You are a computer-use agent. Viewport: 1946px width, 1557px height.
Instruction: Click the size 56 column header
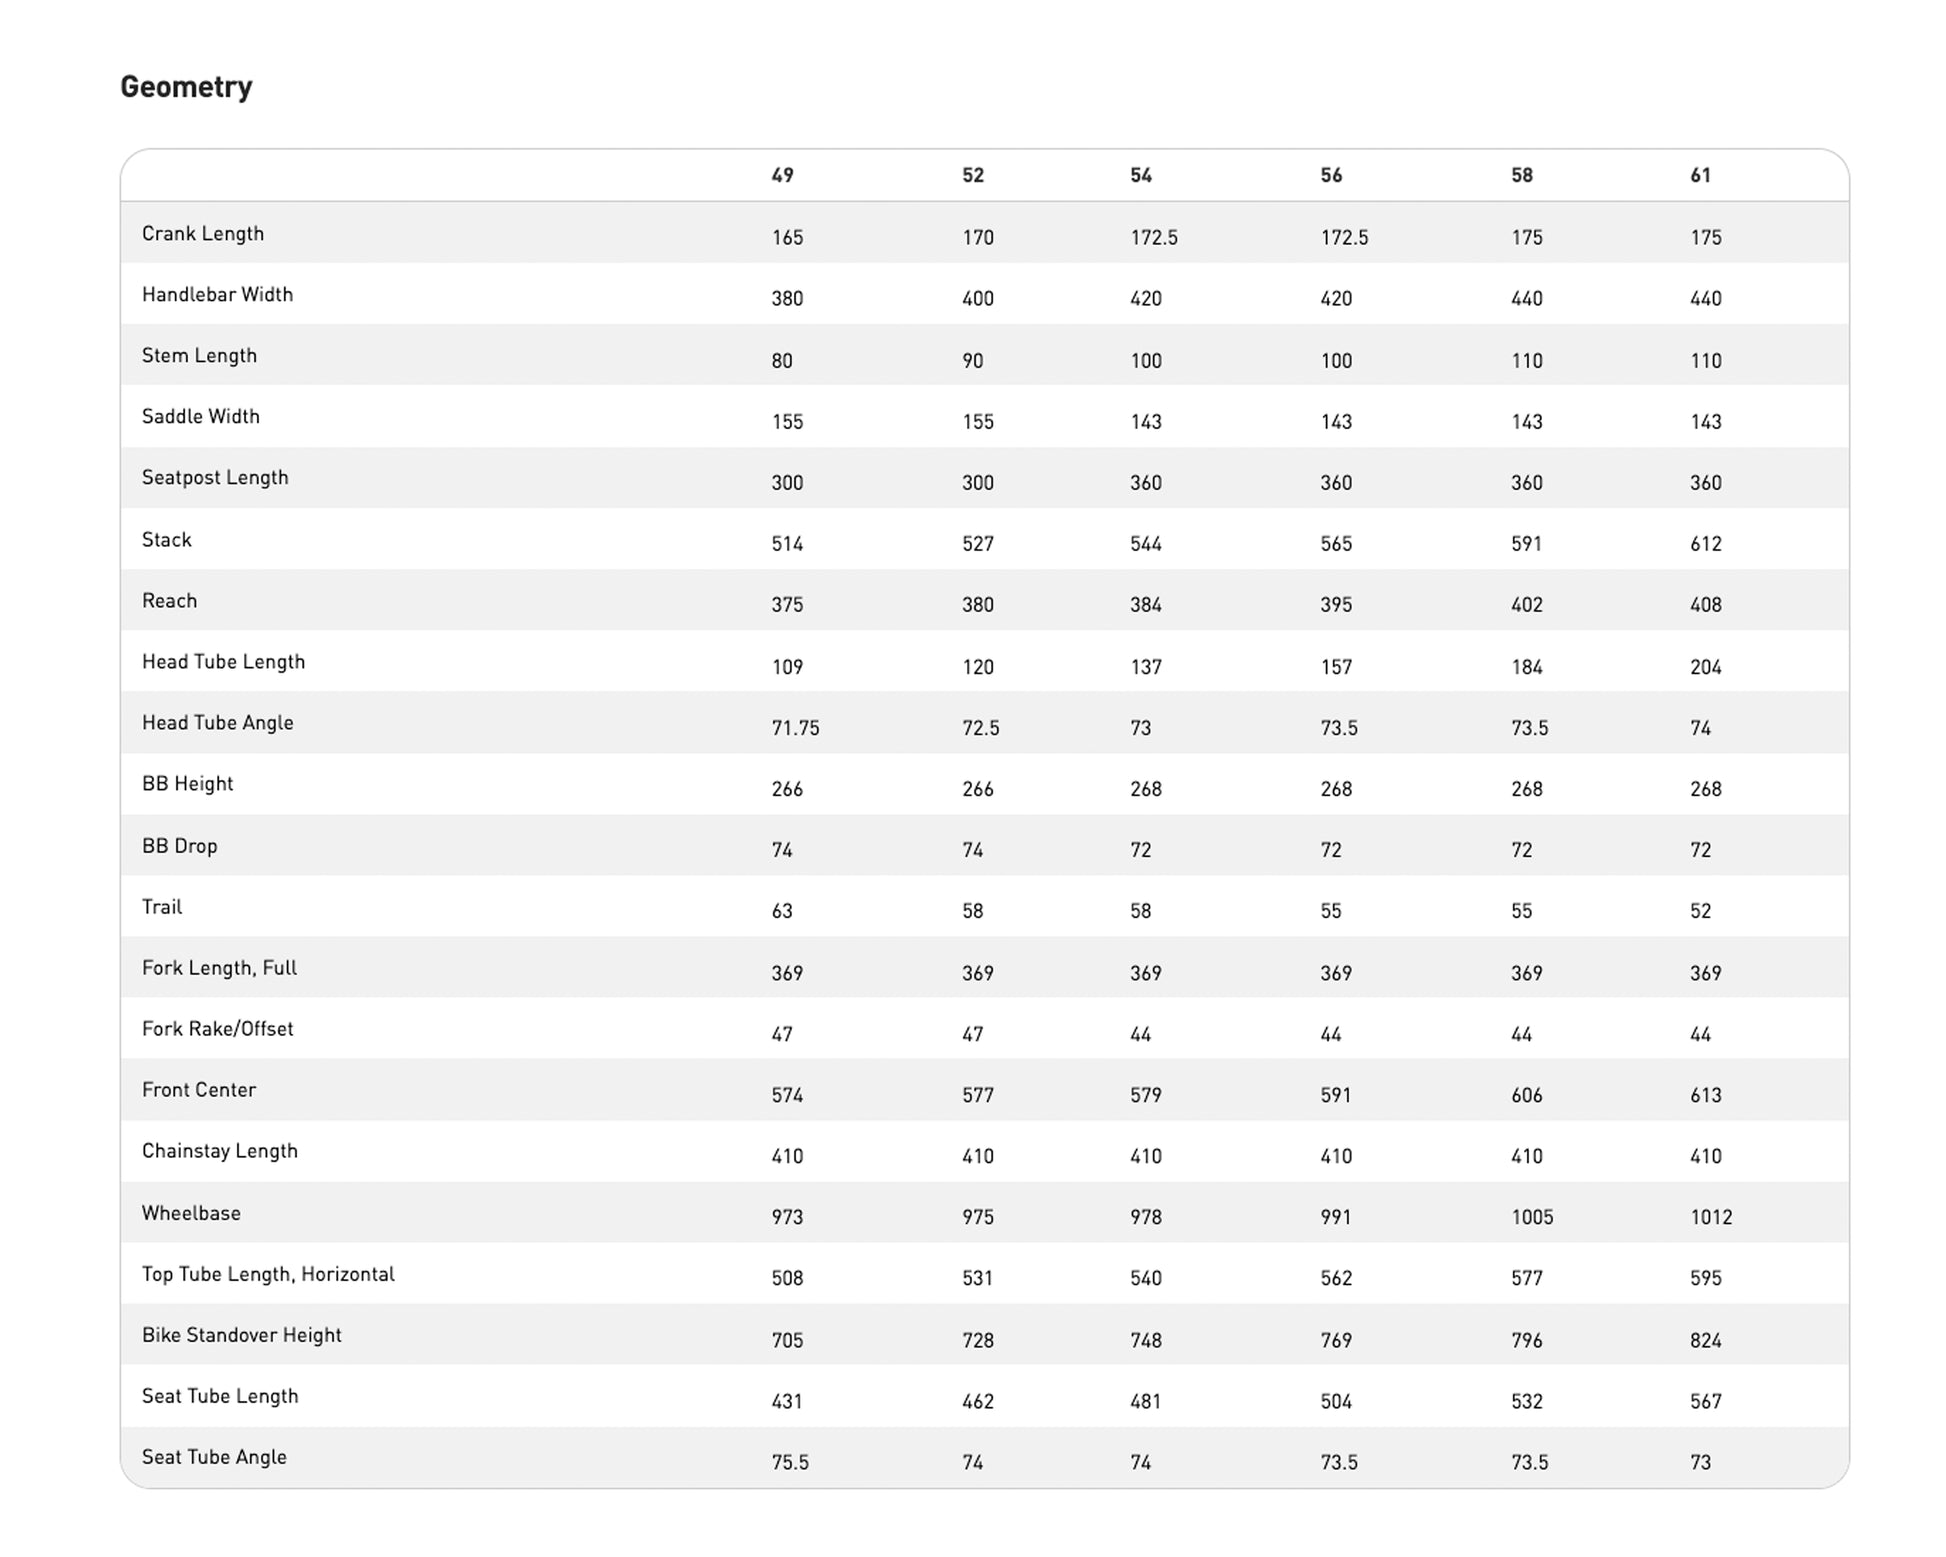pyautogui.click(x=1331, y=176)
